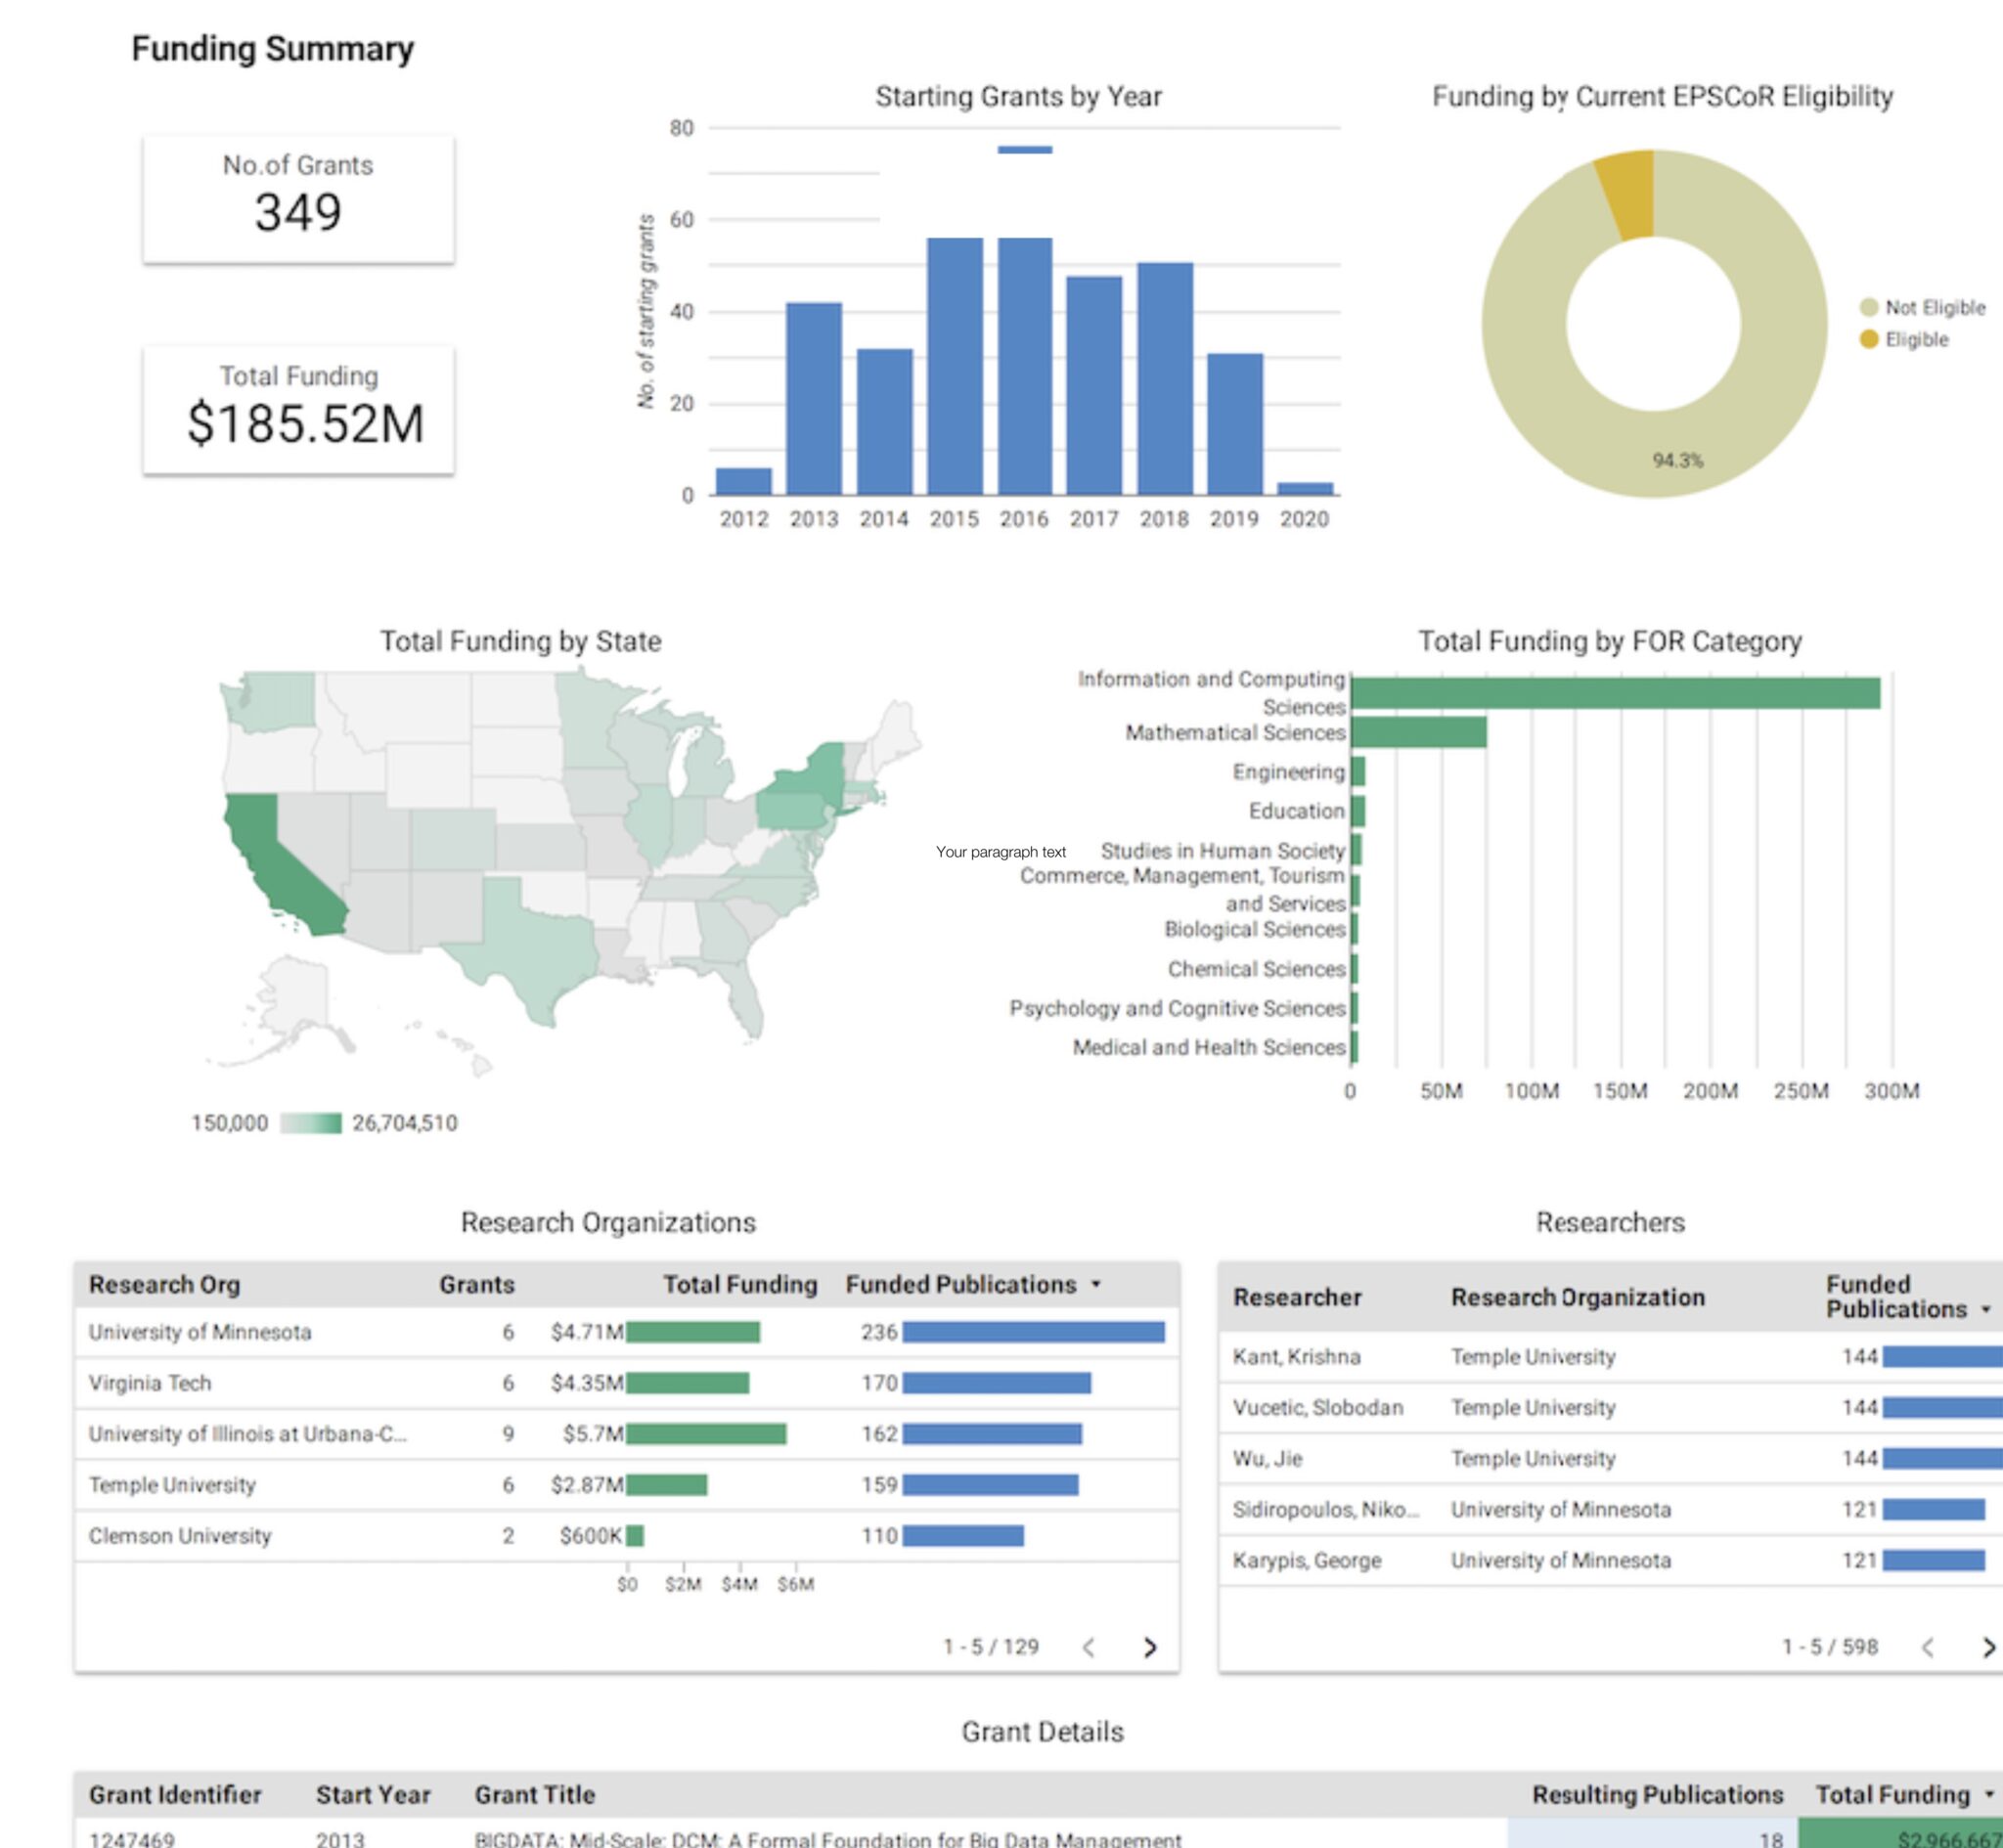Sort Grant Details by the Start Year header
This screenshot has width=2003, height=1848.
pyautogui.click(x=372, y=1794)
